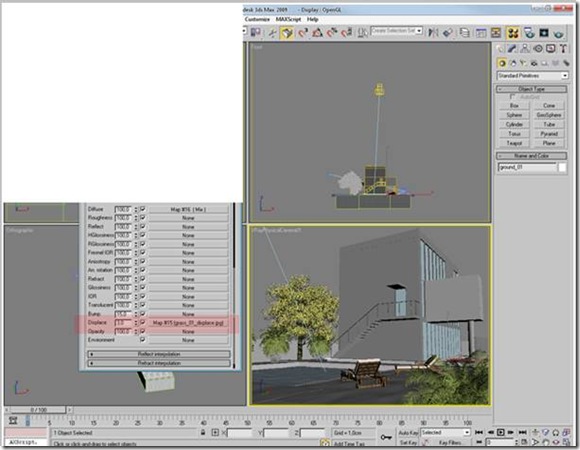Click the Displace map grass_01 button
This screenshot has height=450, width=580.
[188, 323]
